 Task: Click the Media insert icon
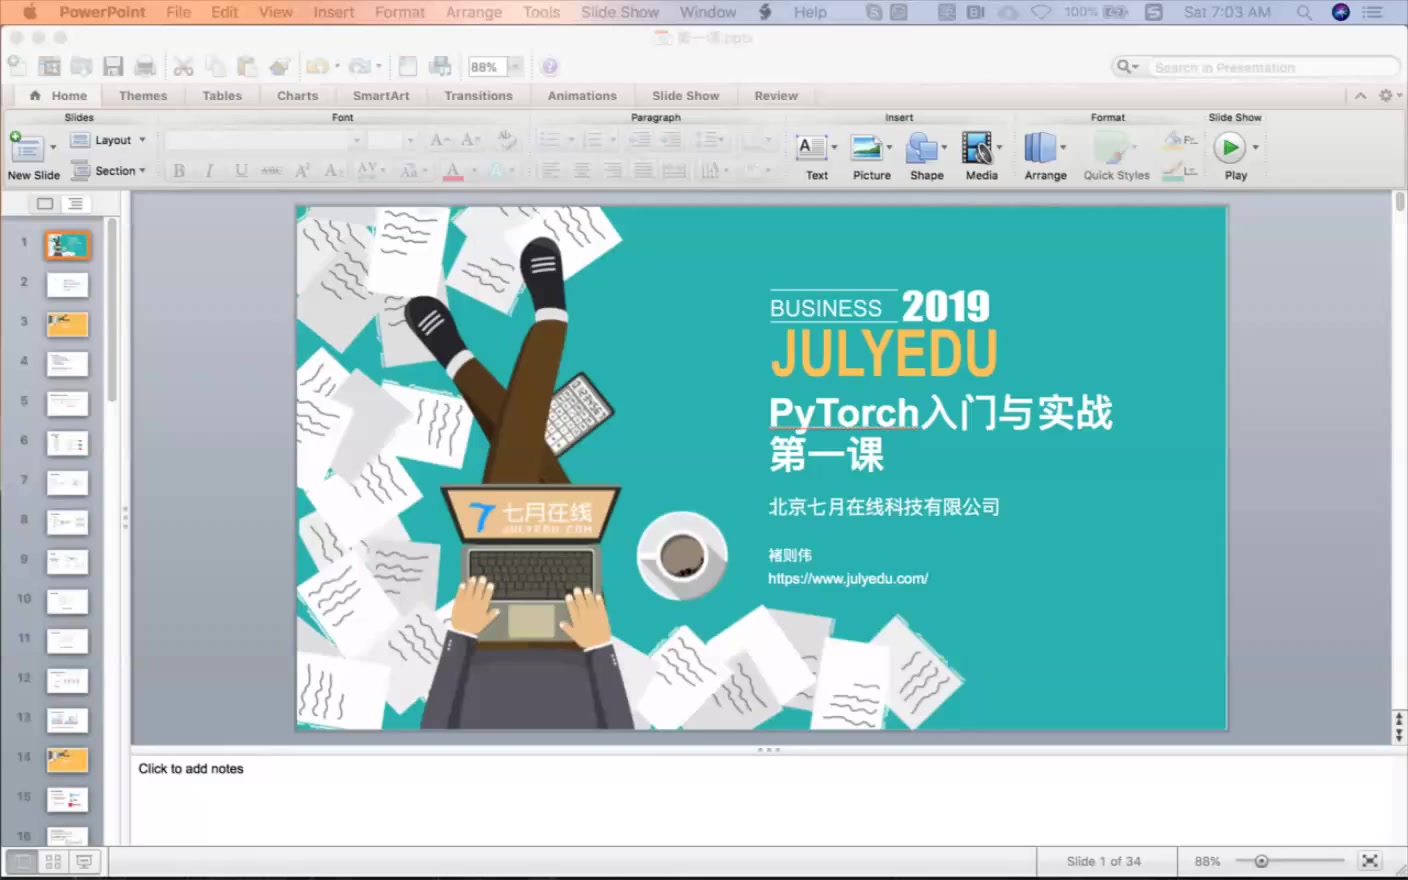[977, 147]
